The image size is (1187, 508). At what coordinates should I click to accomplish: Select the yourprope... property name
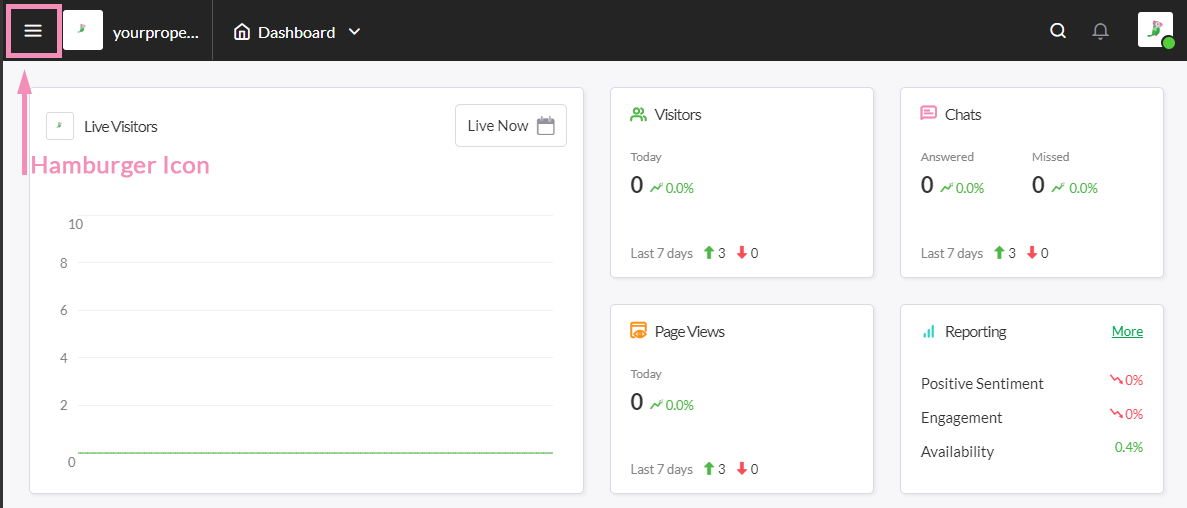[x=155, y=33]
